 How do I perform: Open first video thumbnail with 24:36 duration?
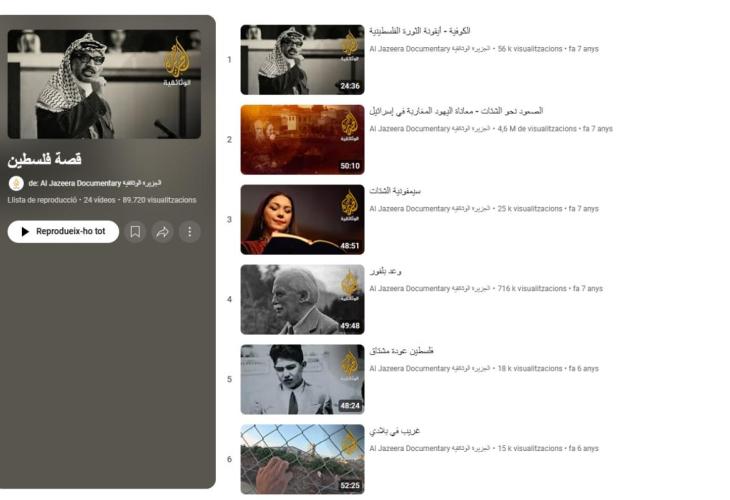pos(302,60)
